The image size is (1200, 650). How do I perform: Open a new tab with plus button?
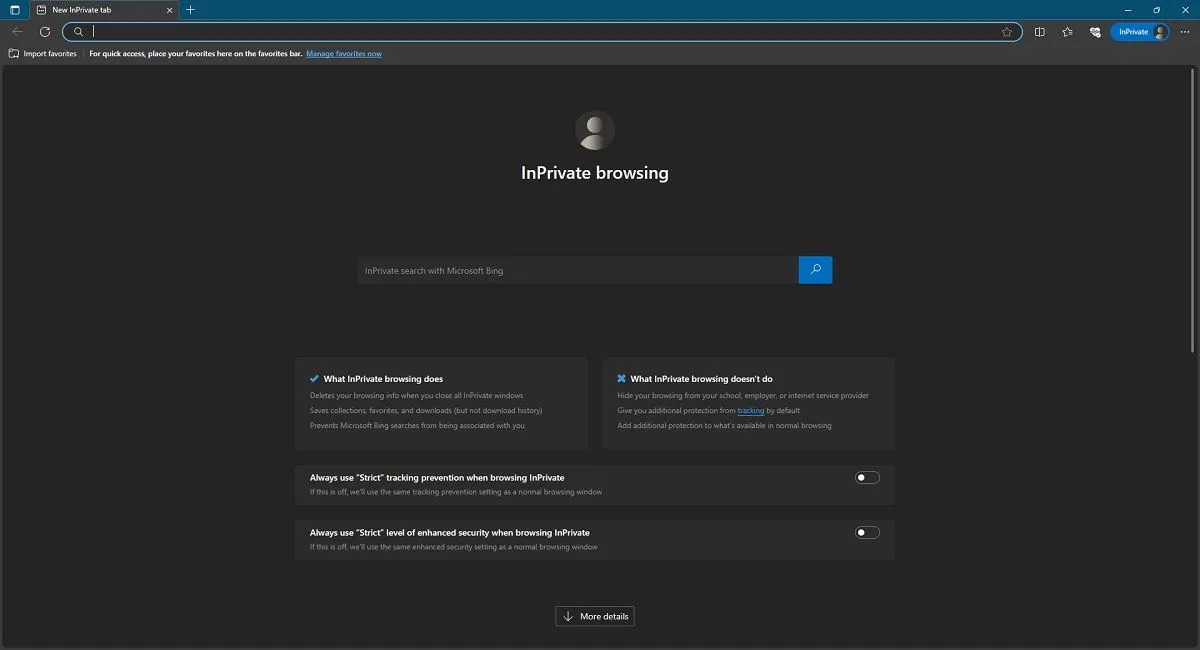pyautogui.click(x=190, y=10)
